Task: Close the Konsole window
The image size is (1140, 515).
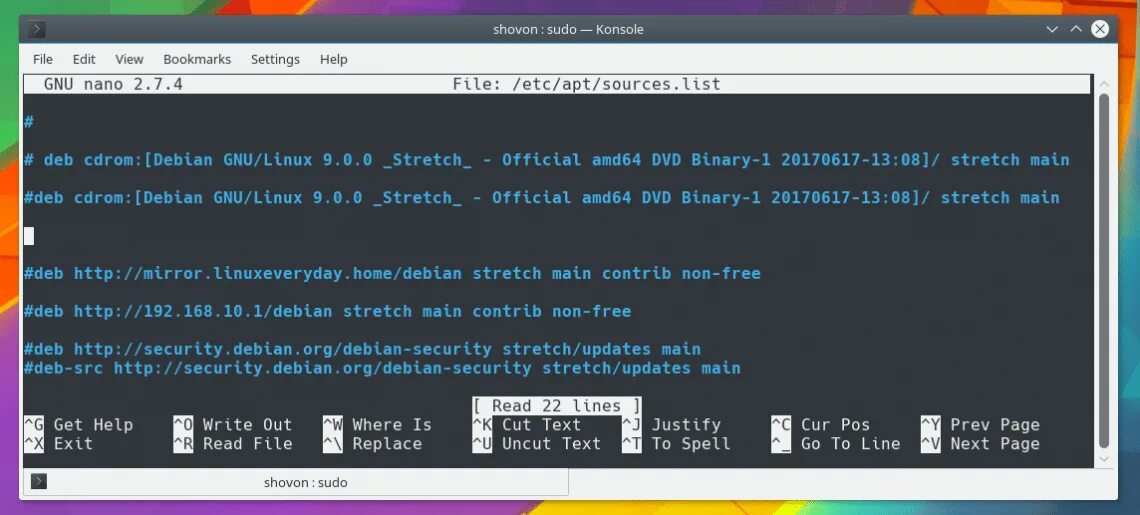Action: click(1100, 29)
